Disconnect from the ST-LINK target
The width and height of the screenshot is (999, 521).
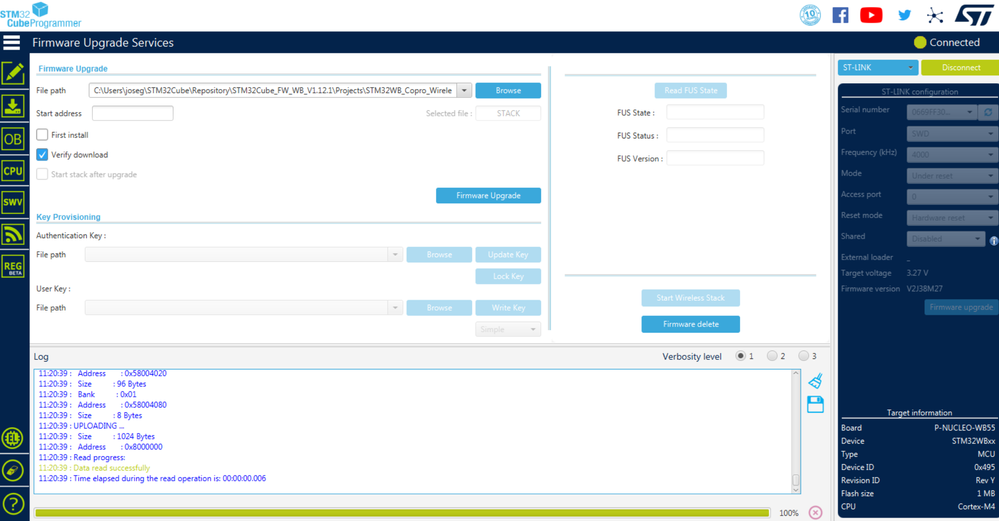click(x=961, y=68)
